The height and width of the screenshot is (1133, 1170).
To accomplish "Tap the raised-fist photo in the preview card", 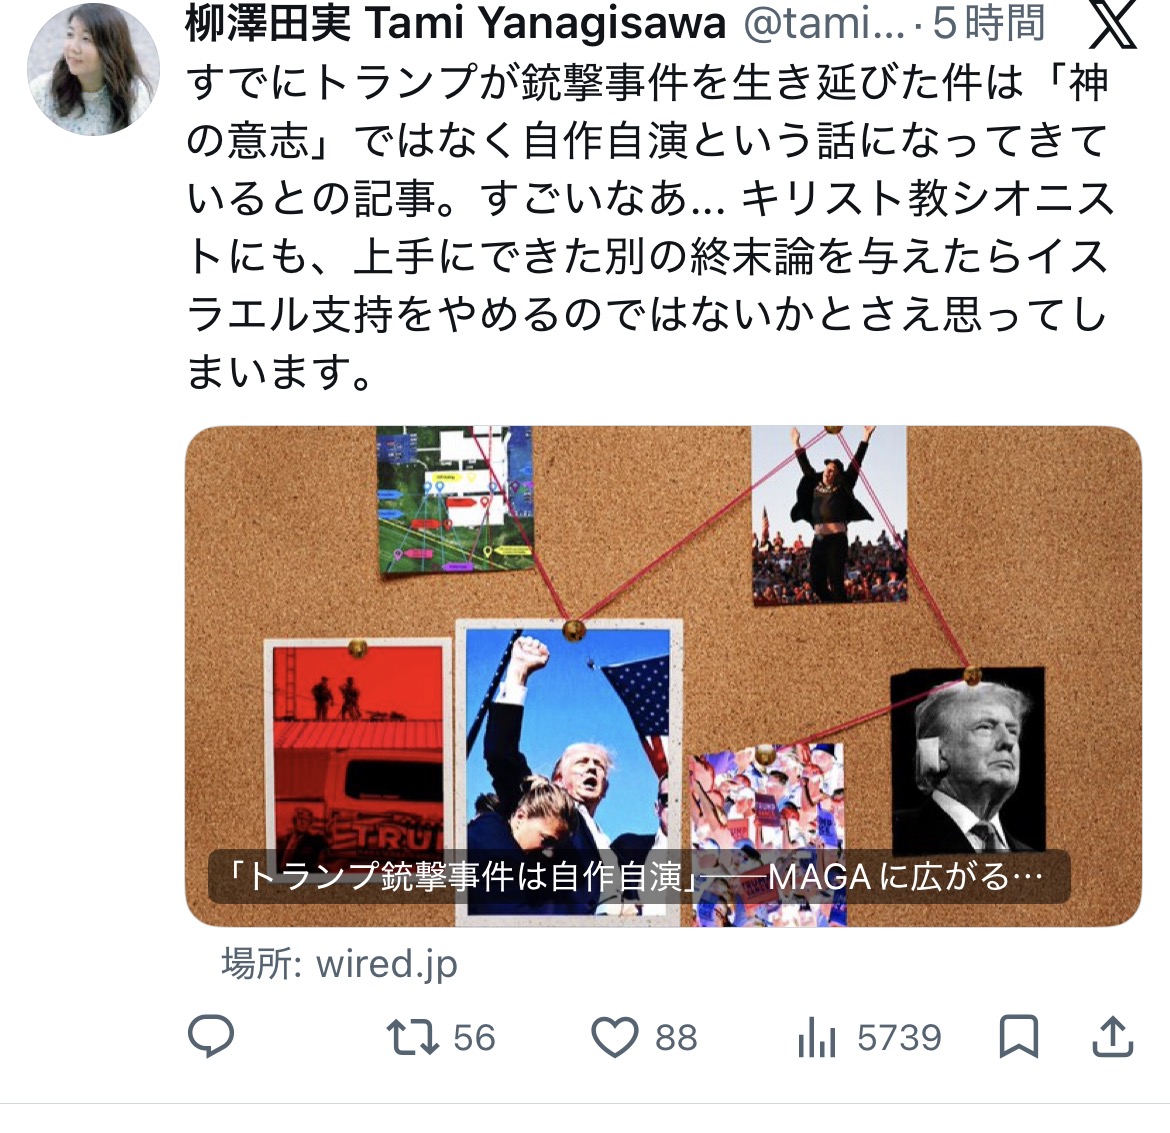I will coord(569,772).
